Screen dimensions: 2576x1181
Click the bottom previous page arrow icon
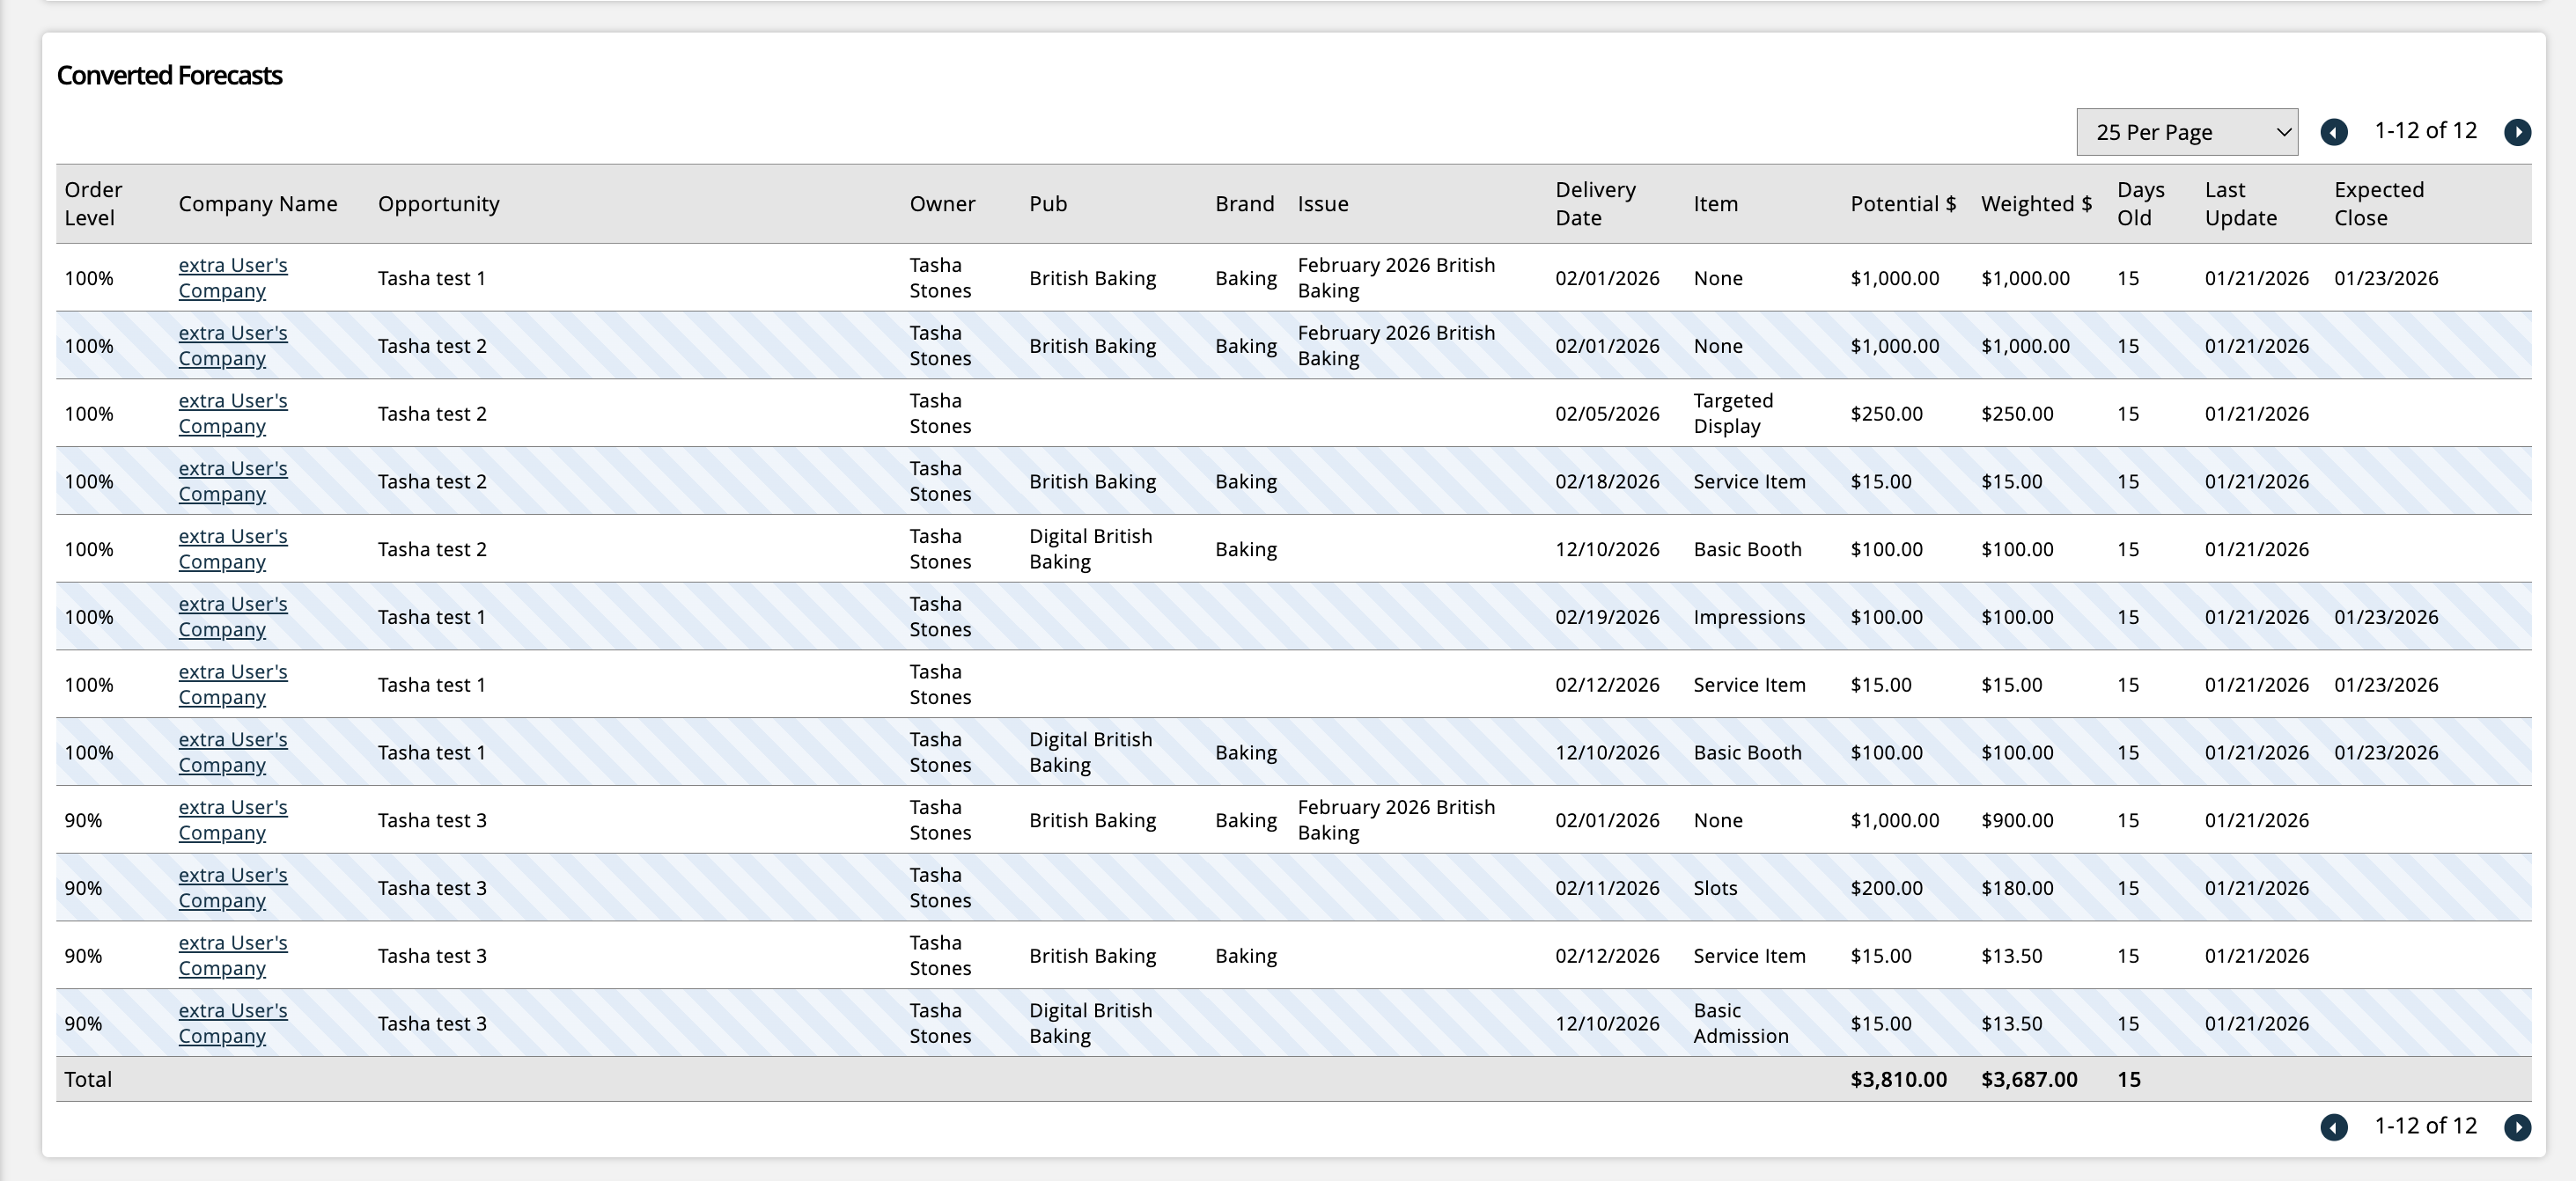click(2333, 1127)
